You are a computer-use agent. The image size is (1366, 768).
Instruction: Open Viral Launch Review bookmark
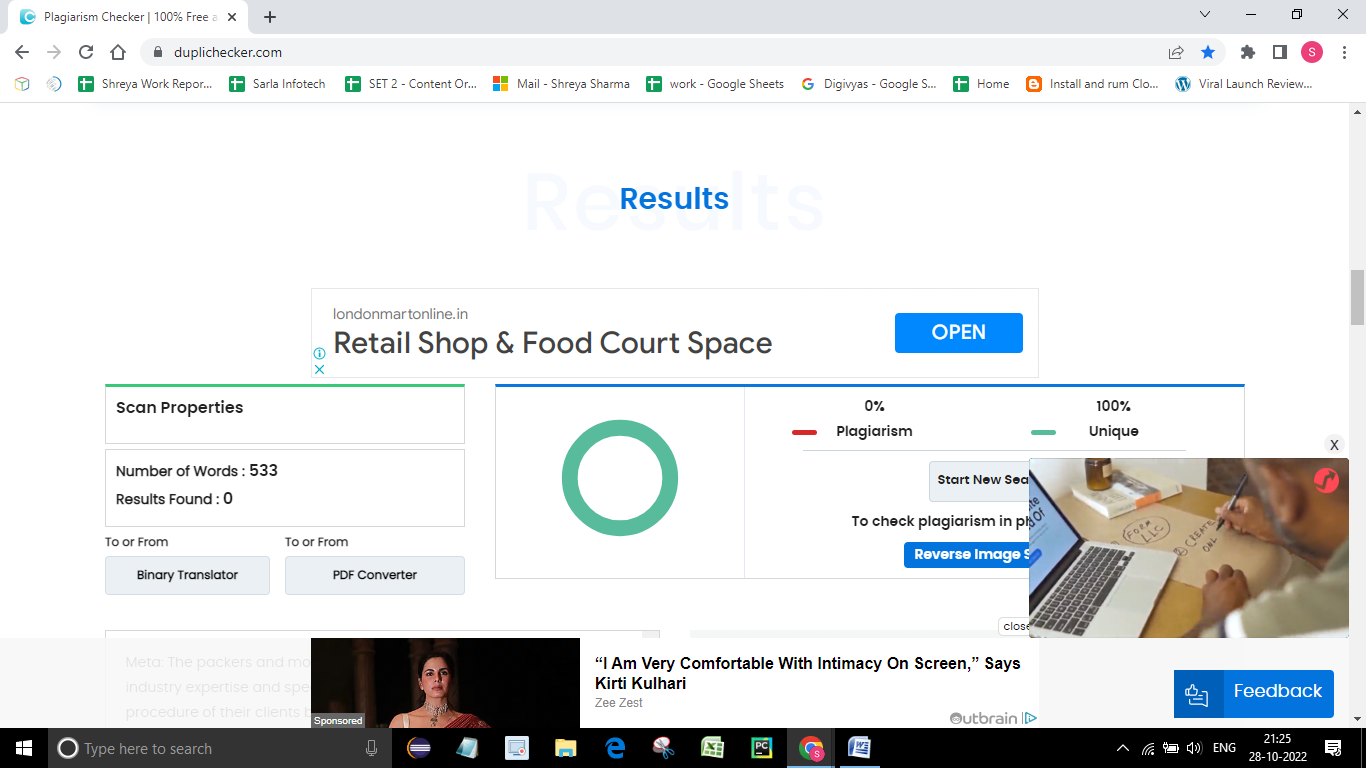click(x=1244, y=84)
